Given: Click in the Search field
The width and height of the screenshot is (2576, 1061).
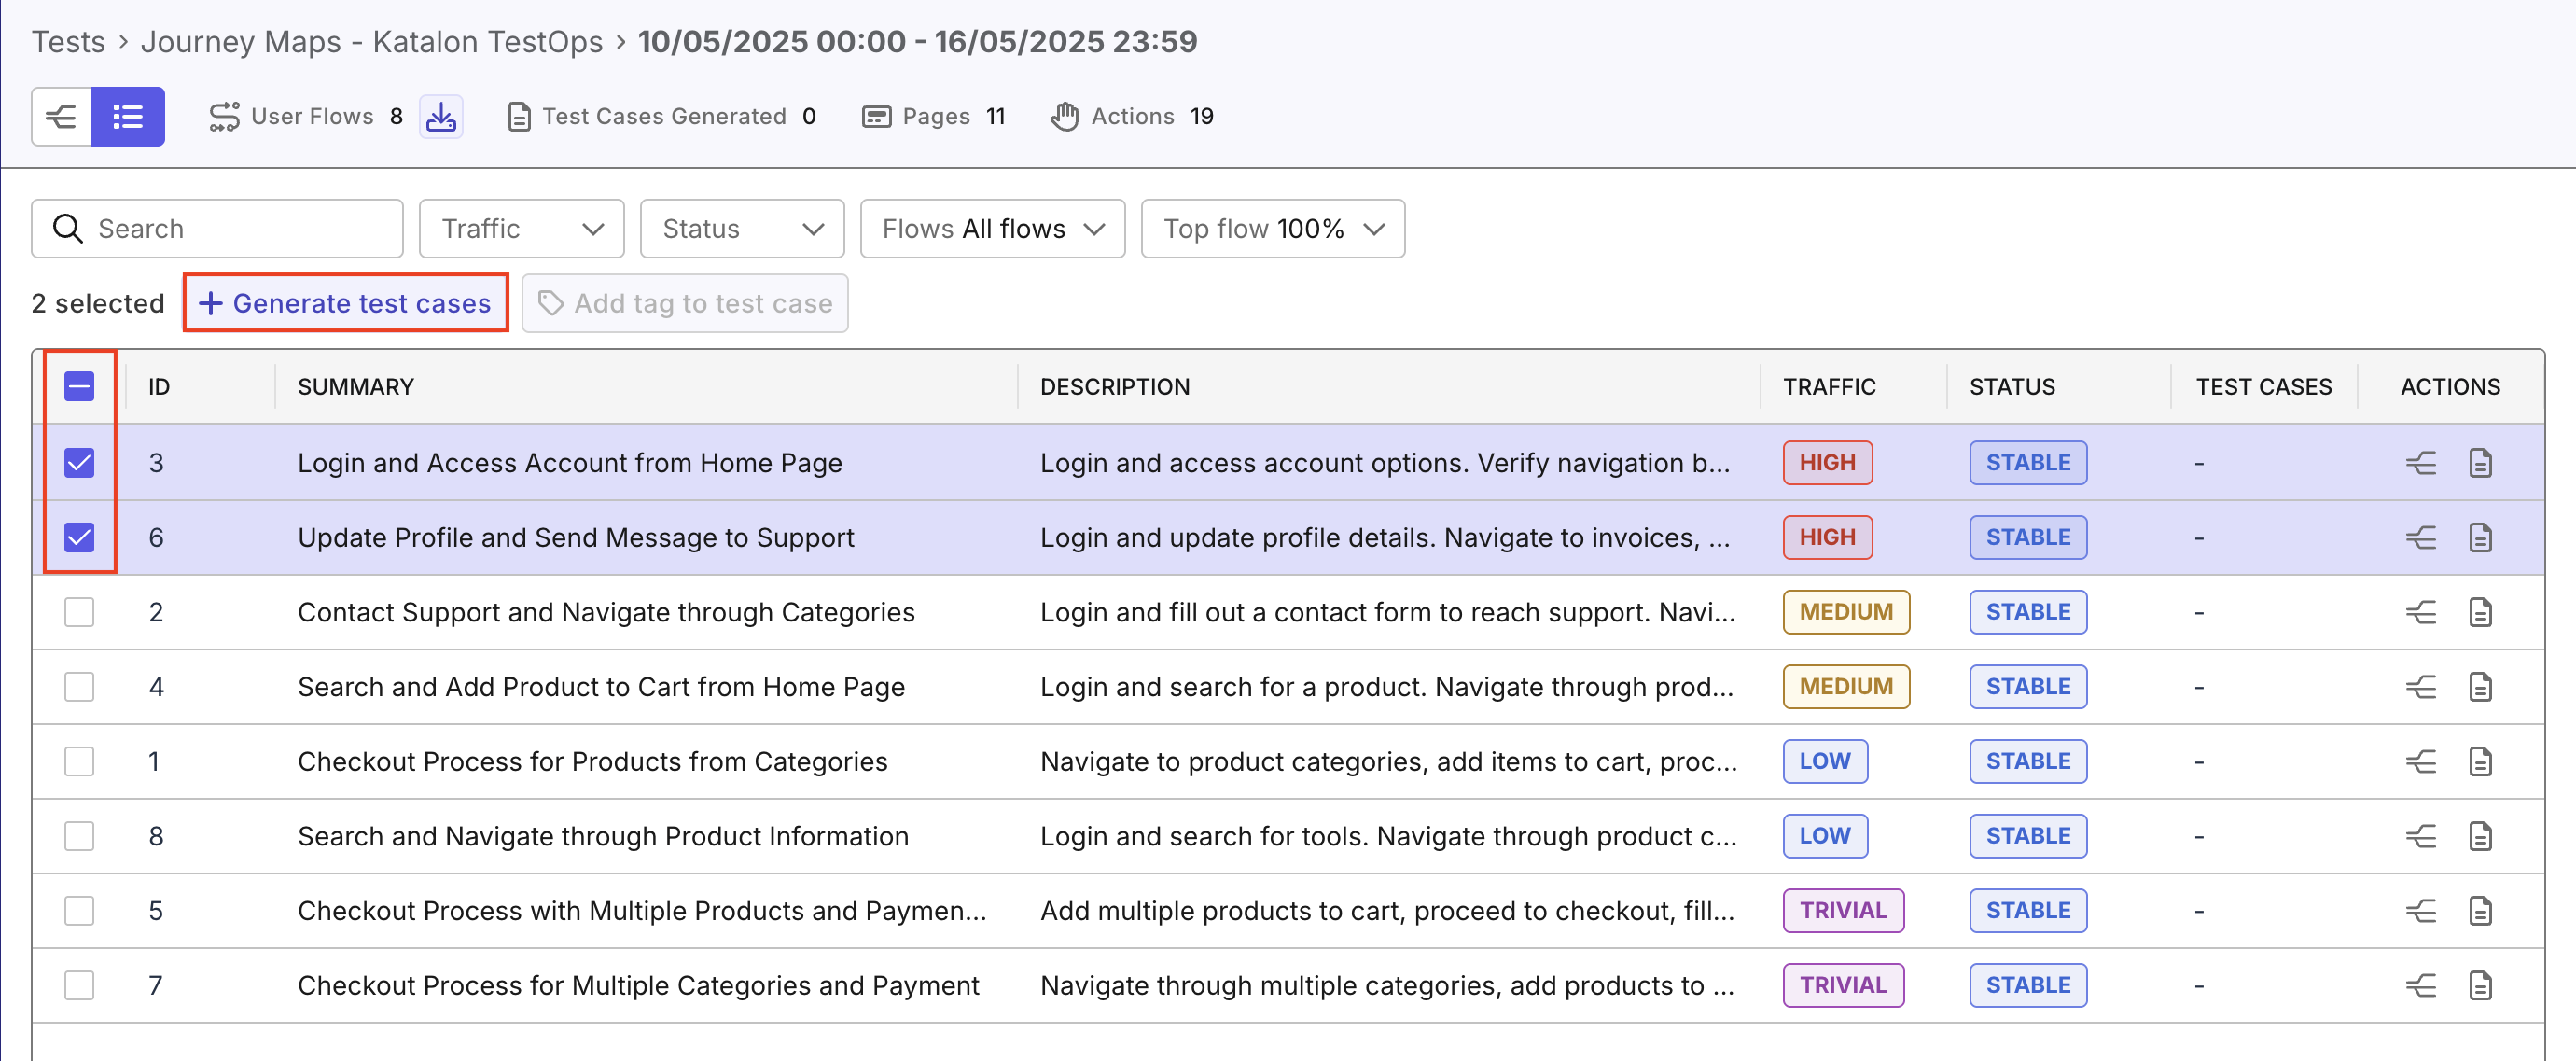Looking at the screenshot, I should [217, 229].
